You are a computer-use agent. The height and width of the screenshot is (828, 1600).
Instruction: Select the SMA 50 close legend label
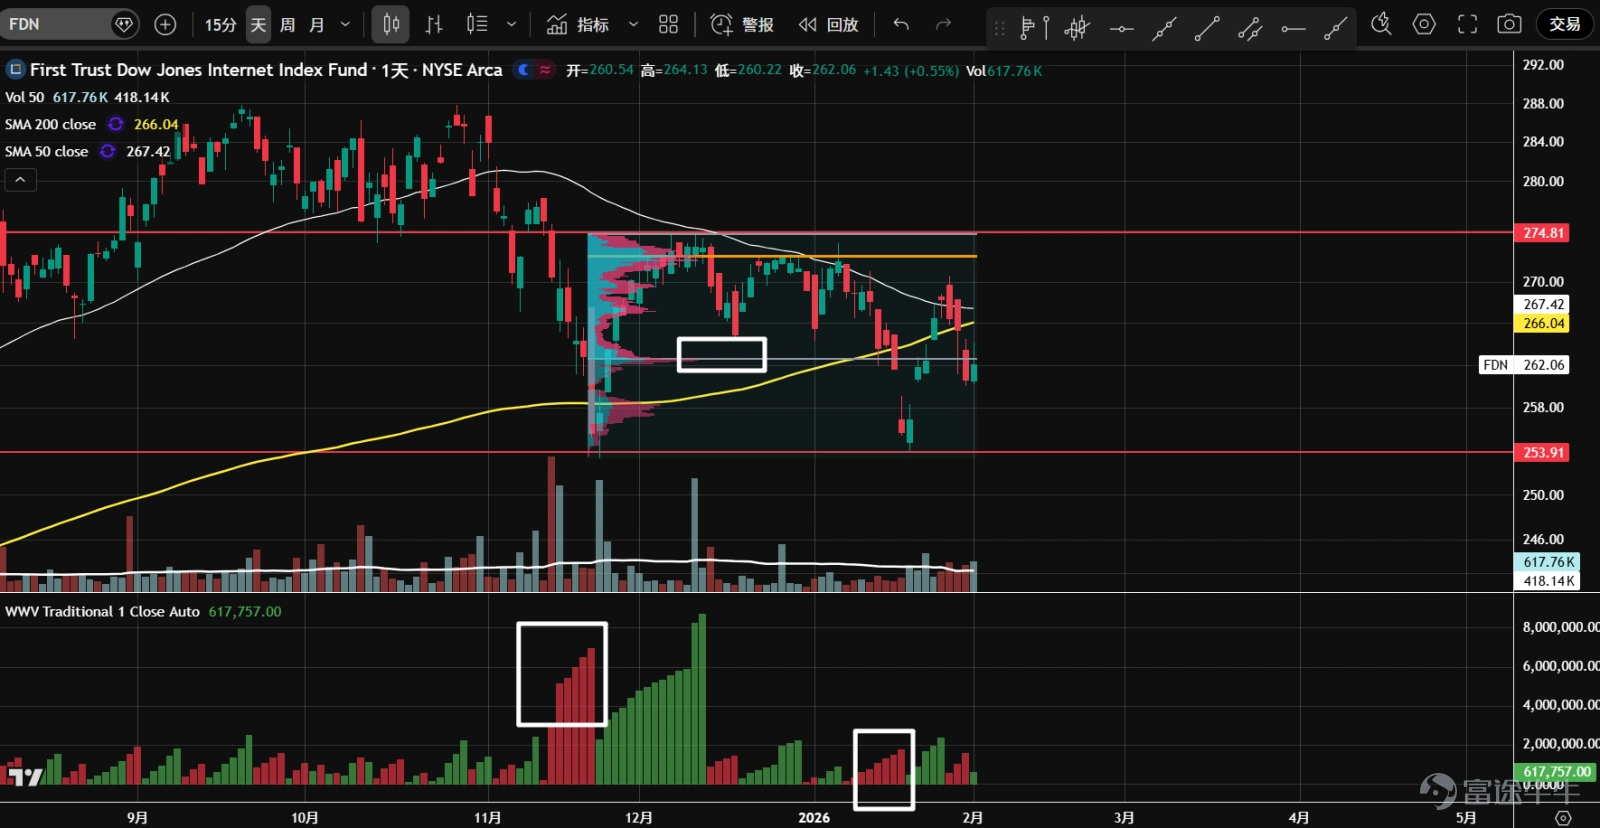[x=46, y=151]
